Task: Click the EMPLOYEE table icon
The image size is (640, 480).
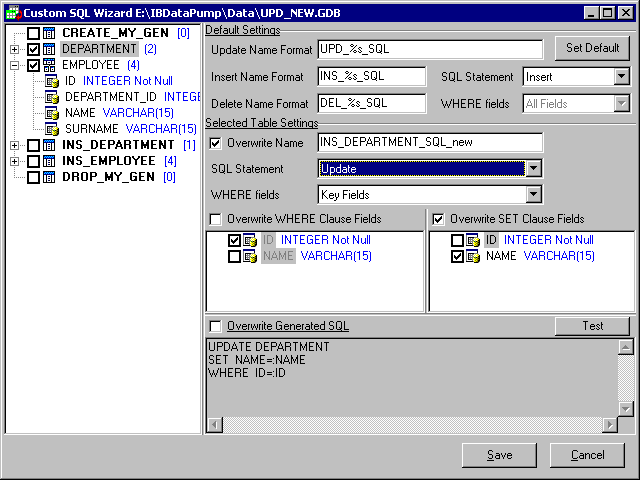Action: coord(49,65)
